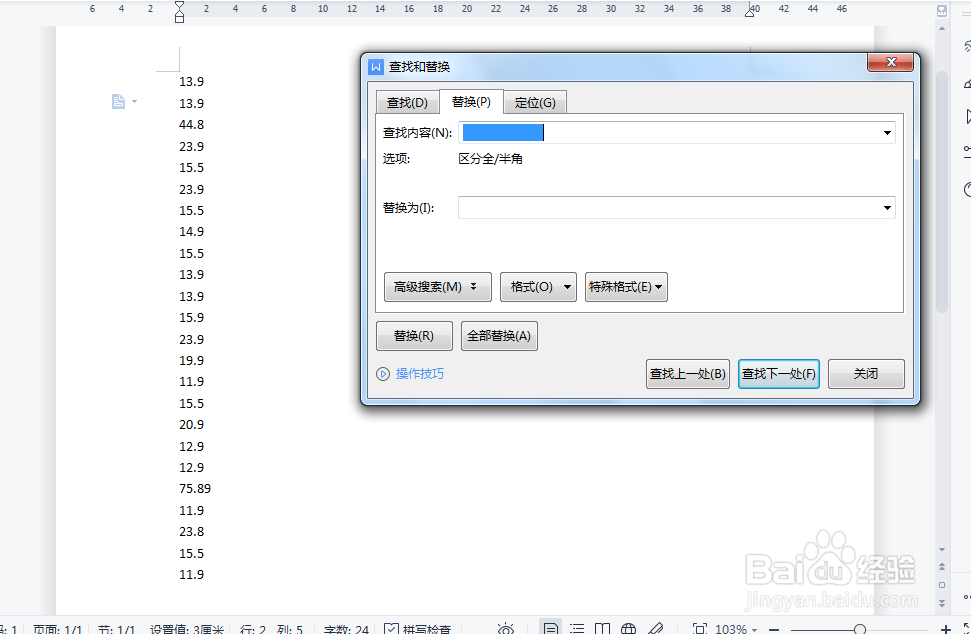The image size is (971, 634).
Task: Switch to the 定位(G) tab
Action: [536, 101]
